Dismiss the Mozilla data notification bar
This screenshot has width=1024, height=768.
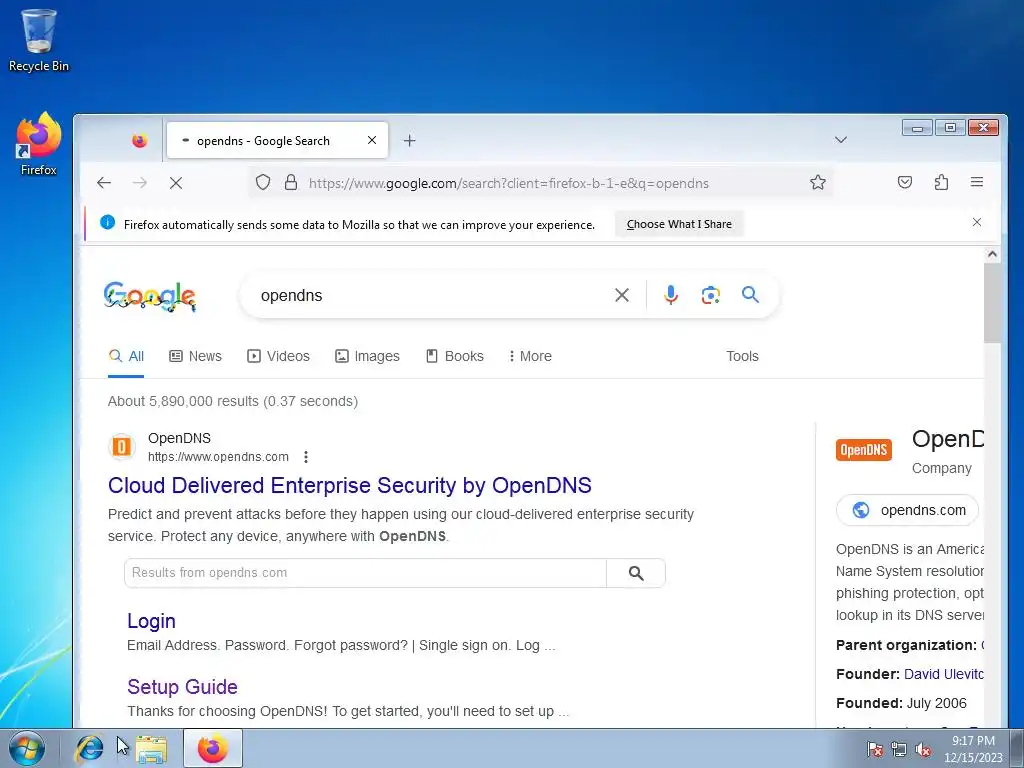976,222
